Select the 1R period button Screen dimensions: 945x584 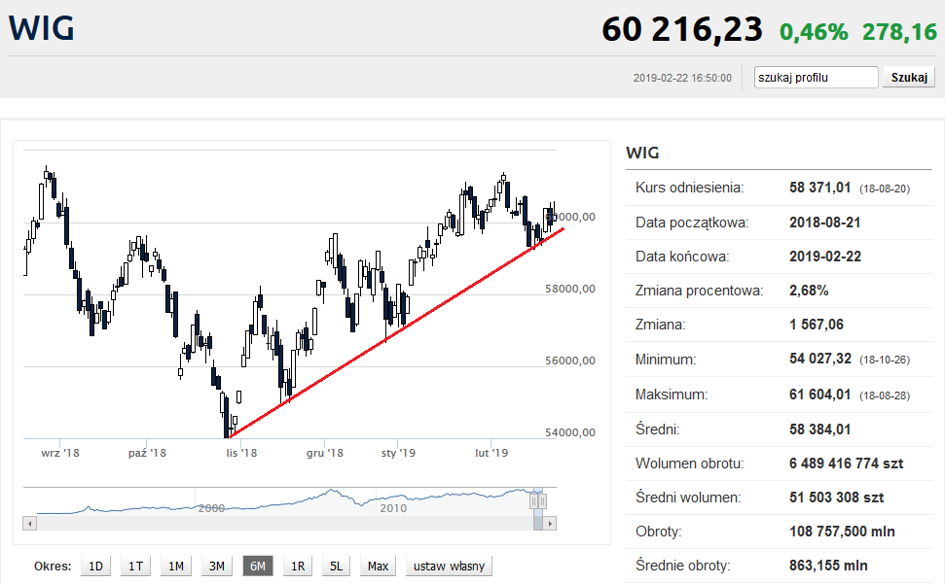pos(298,566)
